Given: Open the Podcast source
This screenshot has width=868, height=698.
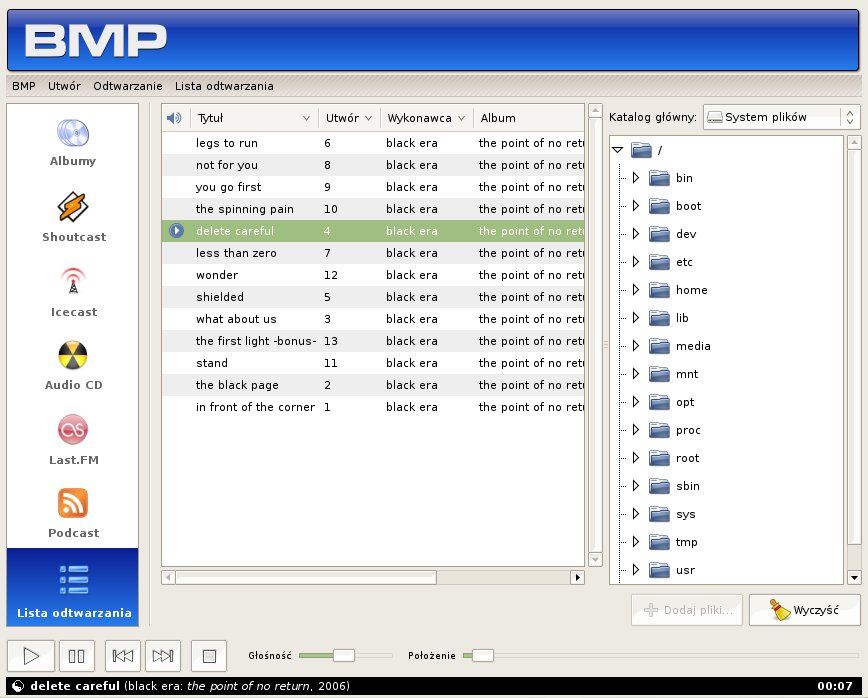Looking at the screenshot, I should click(x=74, y=514).
